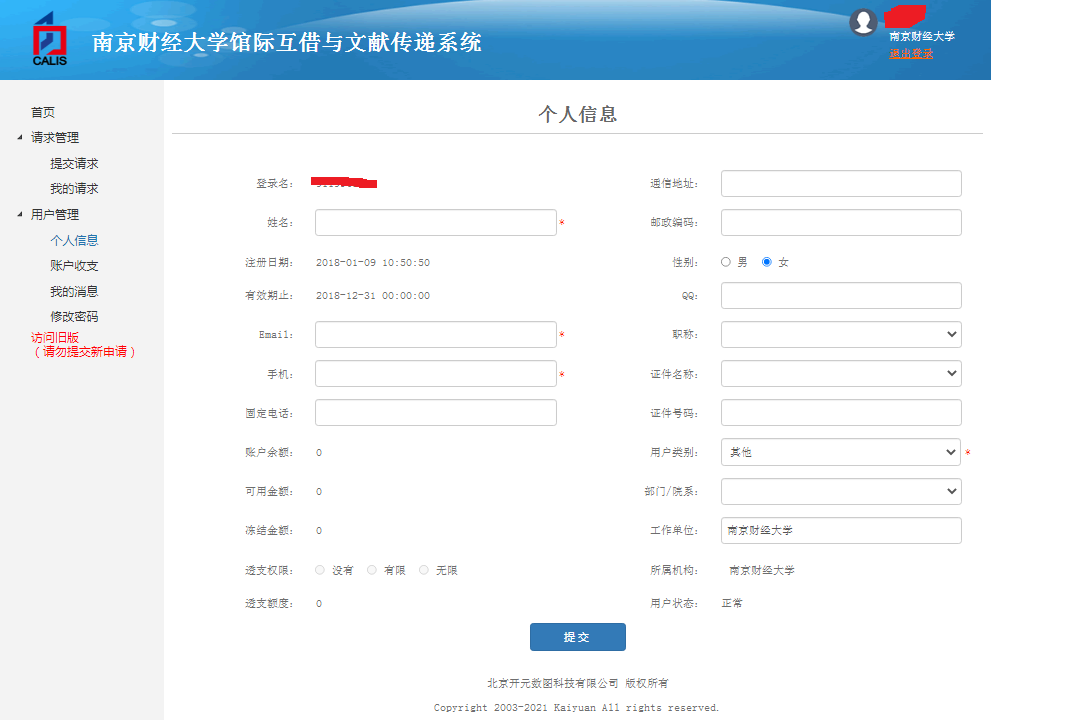The height and width of the screenshot is (720, 1066).
Task: Select the 女 gender radio button
Action: (x=766, y=262)
